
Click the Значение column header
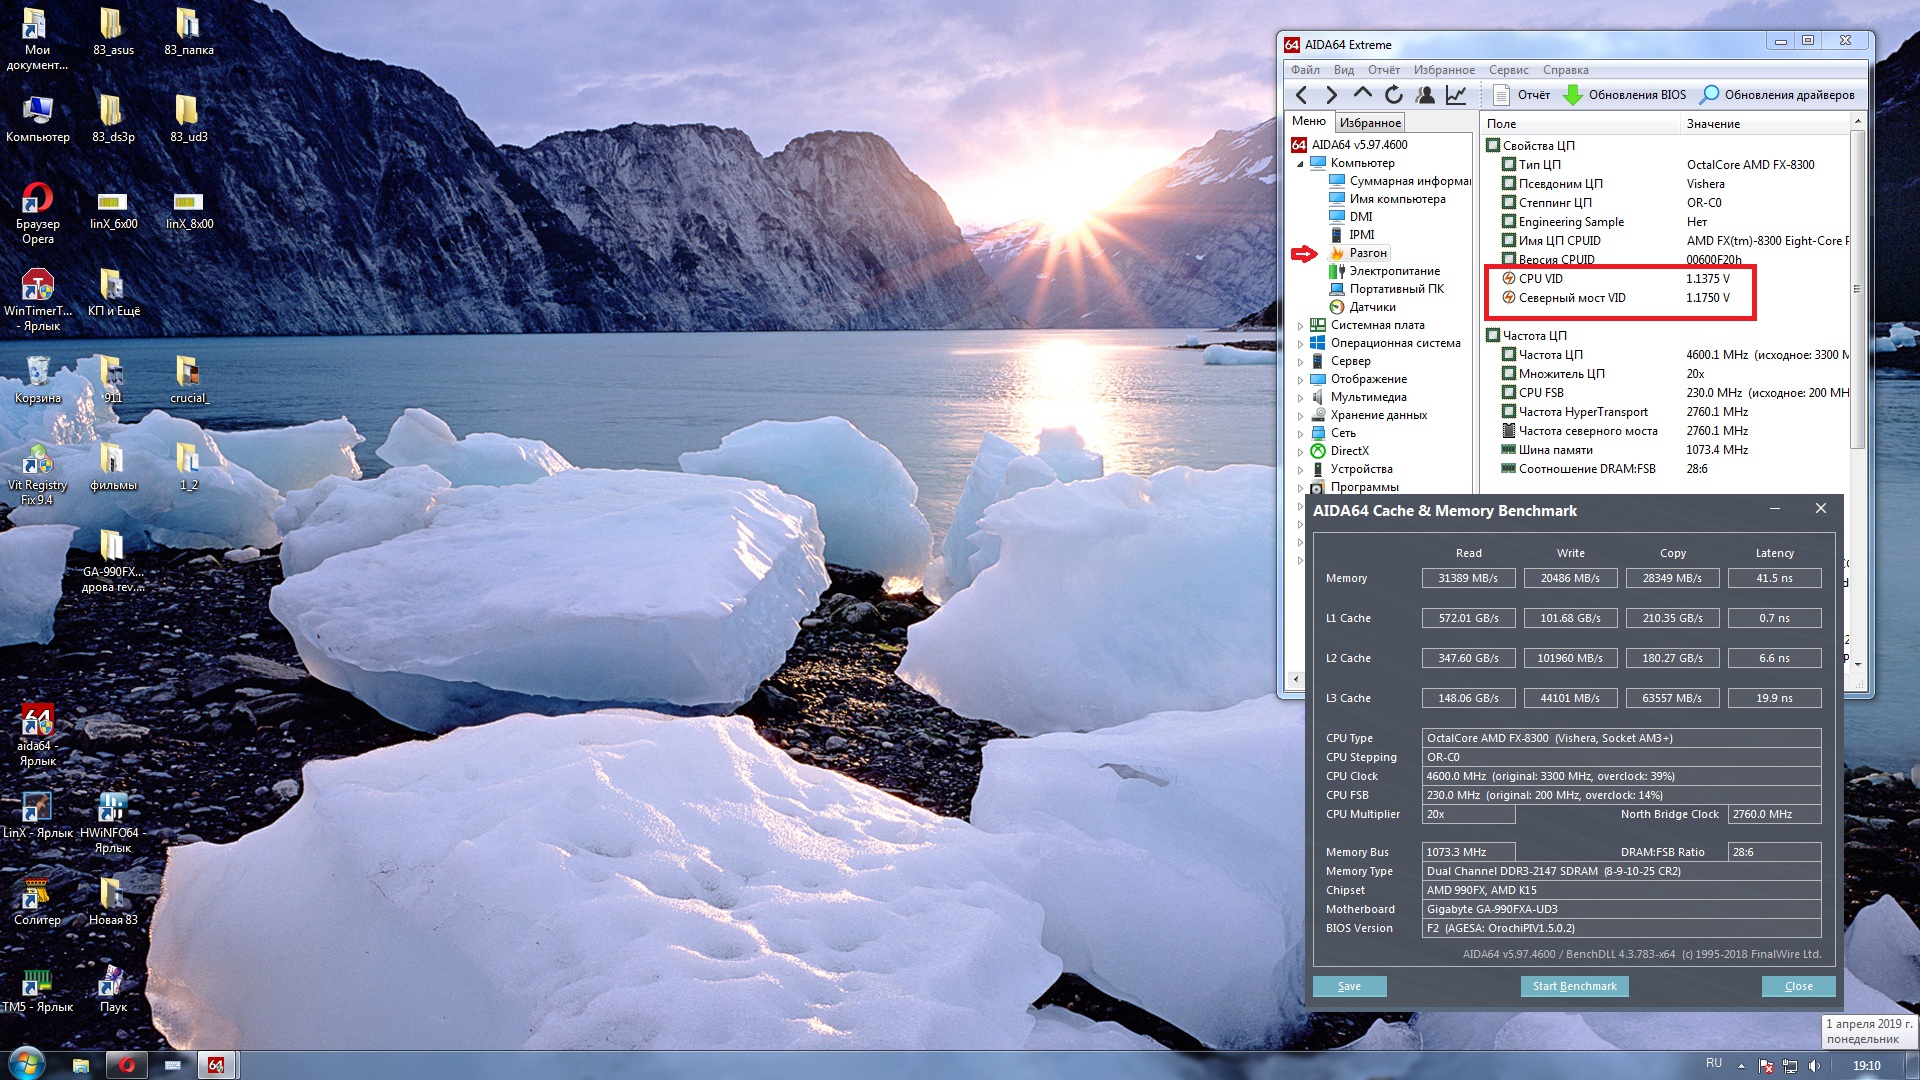tap(1713, 124)
